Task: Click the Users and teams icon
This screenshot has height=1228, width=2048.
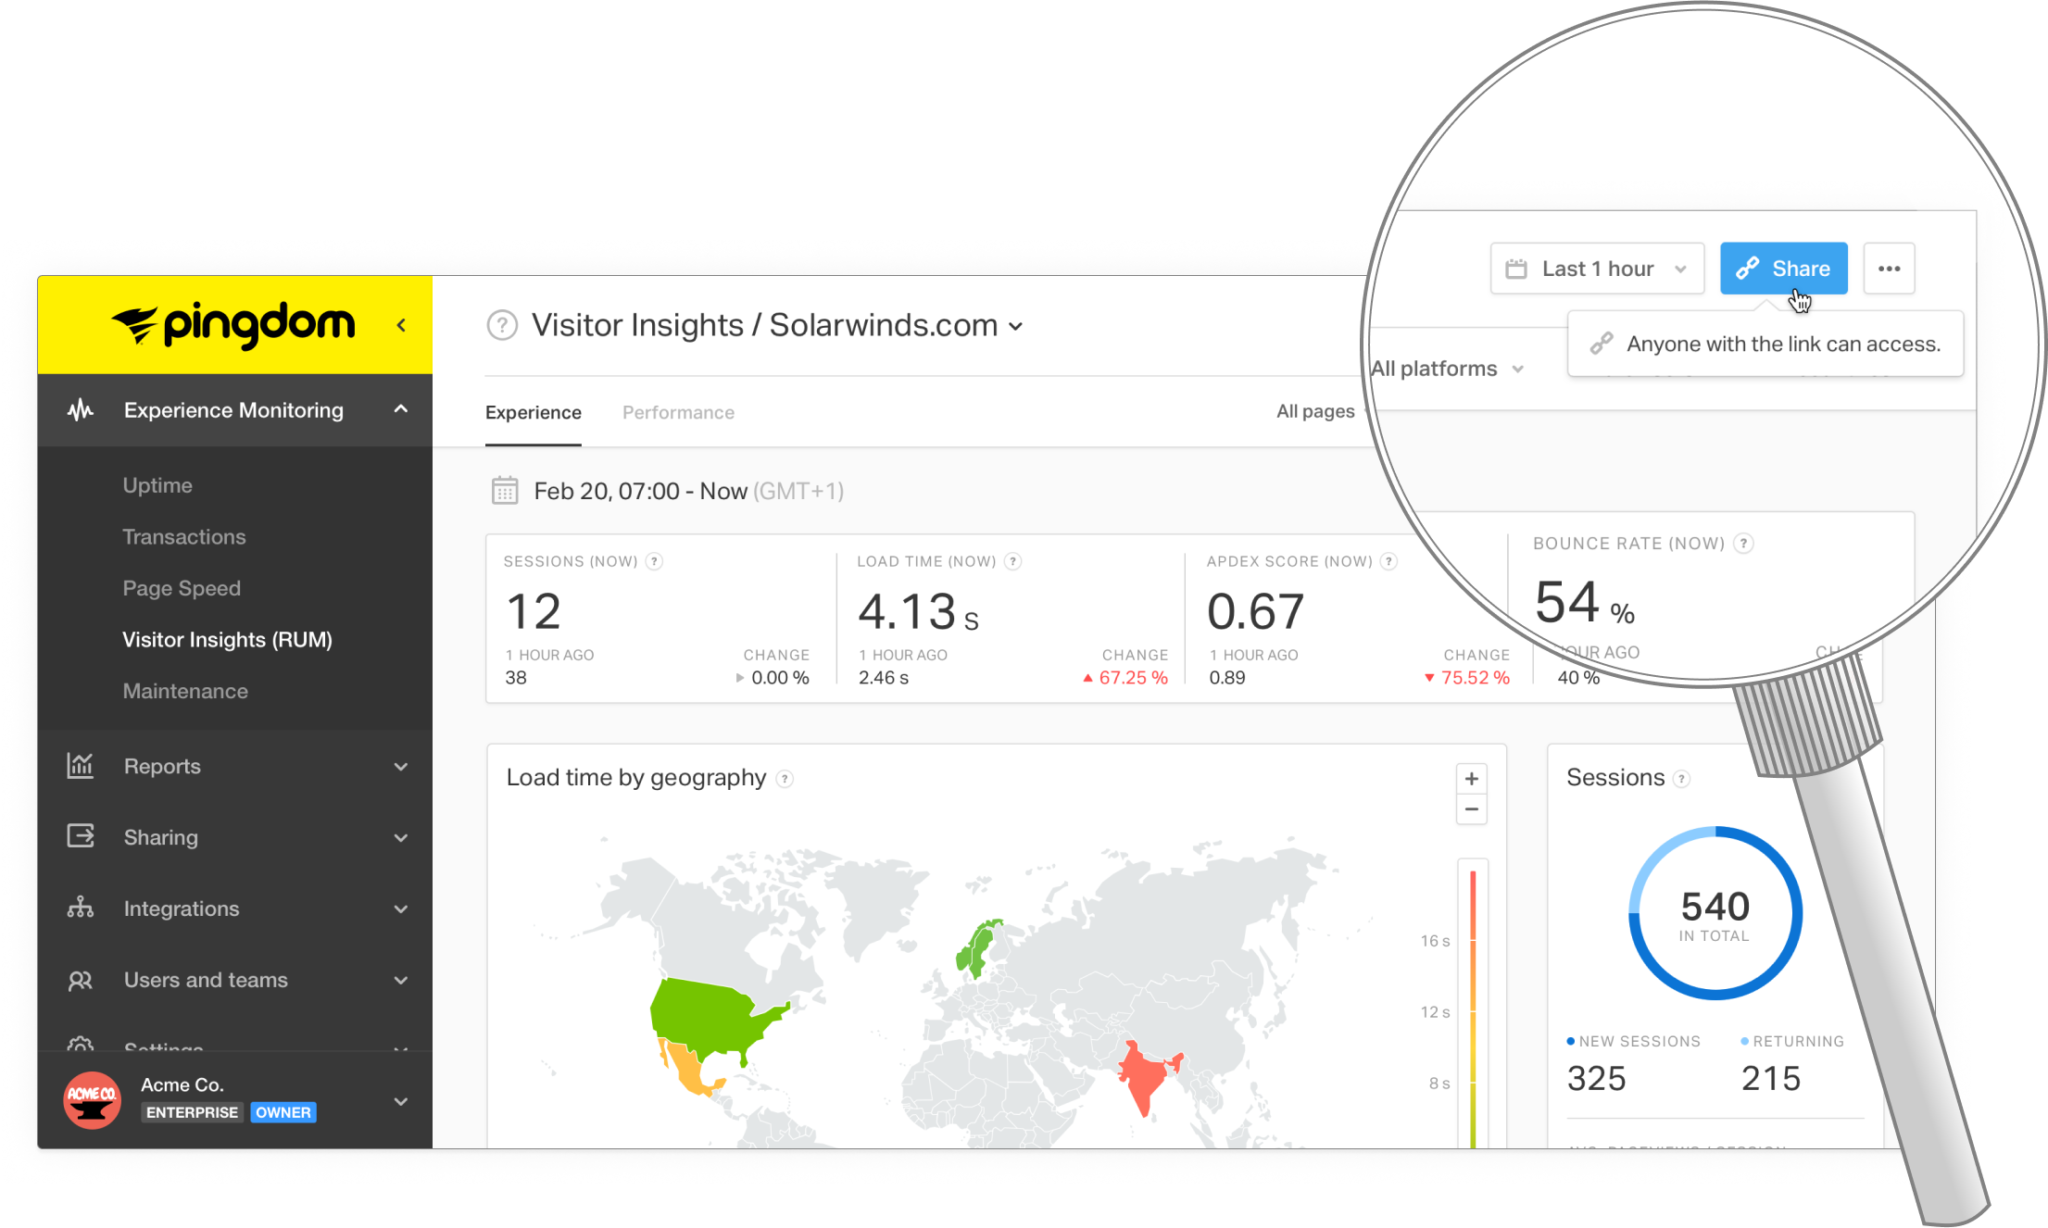Action: pyautogui.click(x=81, y=980)
